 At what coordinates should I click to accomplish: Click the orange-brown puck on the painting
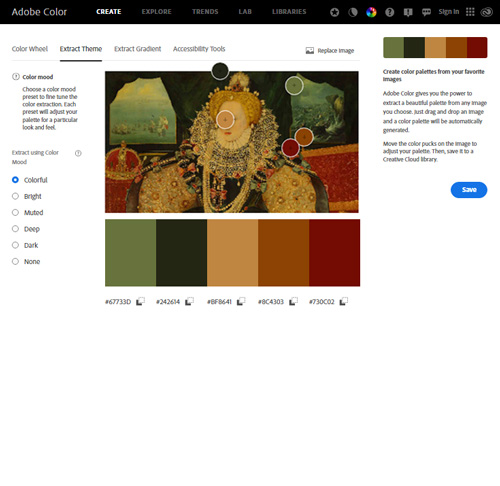(x=304, y=137)
